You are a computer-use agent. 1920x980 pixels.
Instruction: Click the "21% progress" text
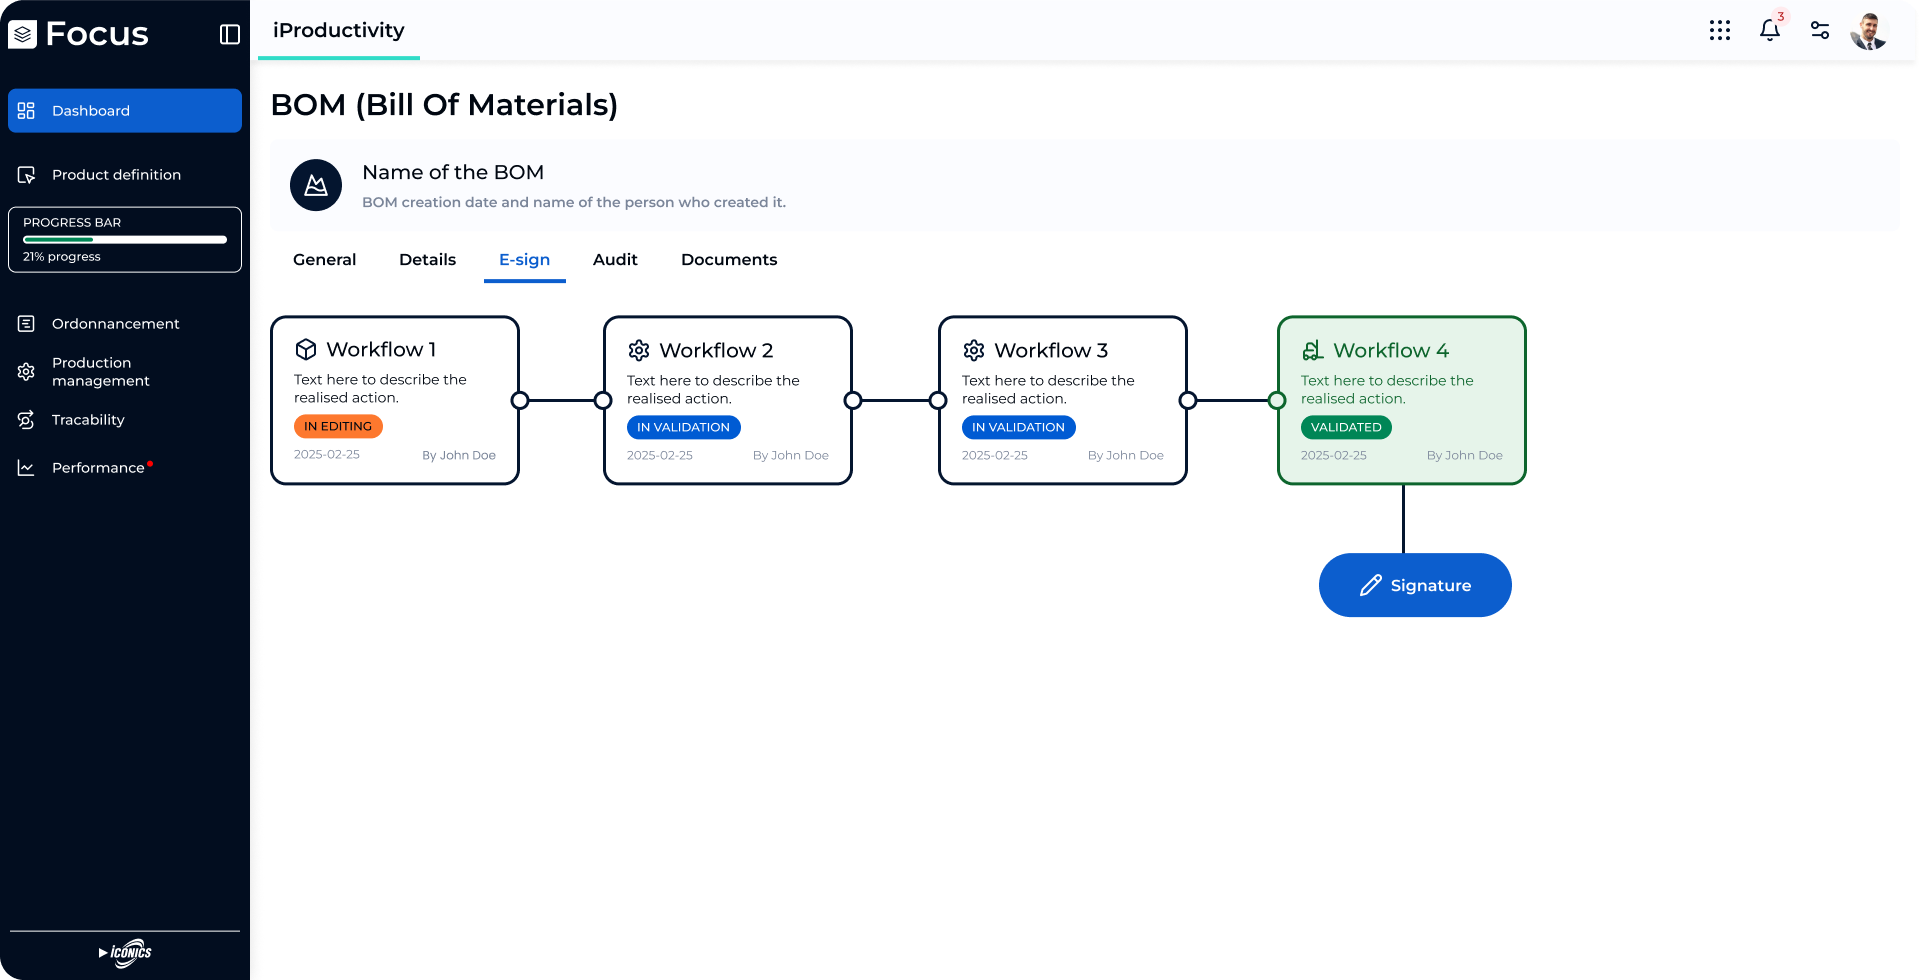(62, 257)
